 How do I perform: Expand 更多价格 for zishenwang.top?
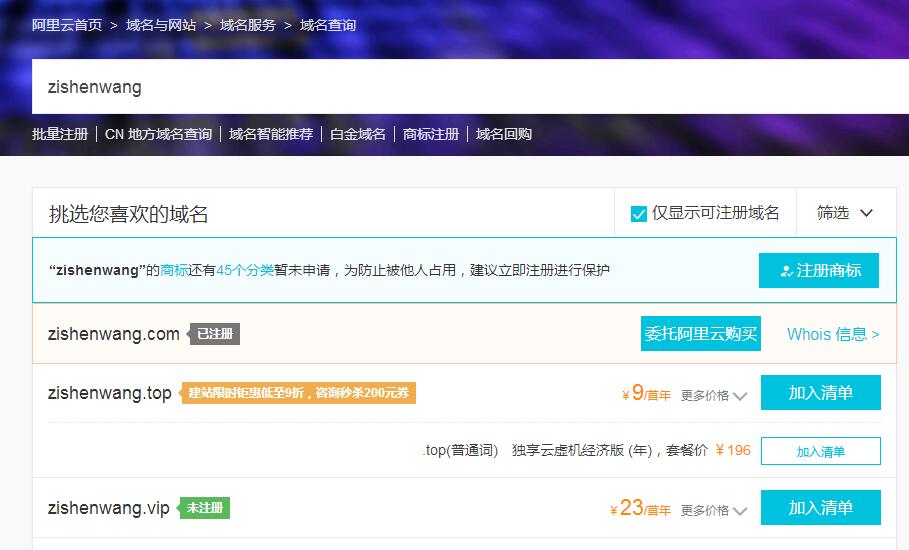click(714, 396)
